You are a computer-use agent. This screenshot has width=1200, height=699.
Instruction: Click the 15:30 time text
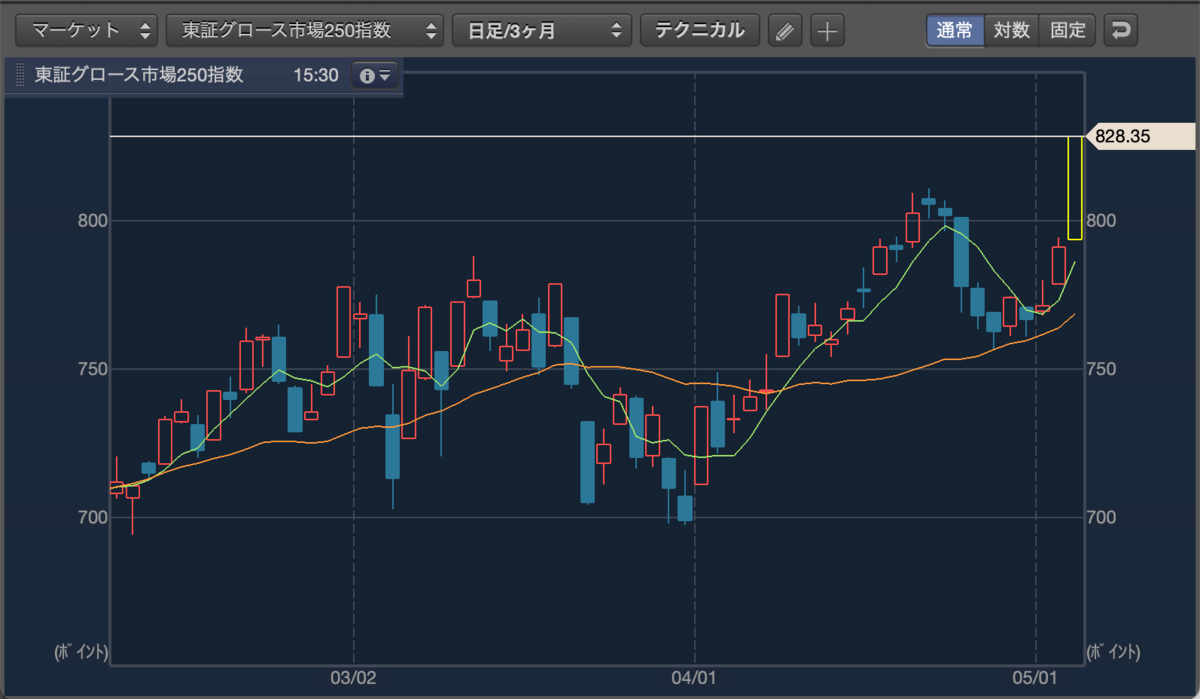pos(316,76)
